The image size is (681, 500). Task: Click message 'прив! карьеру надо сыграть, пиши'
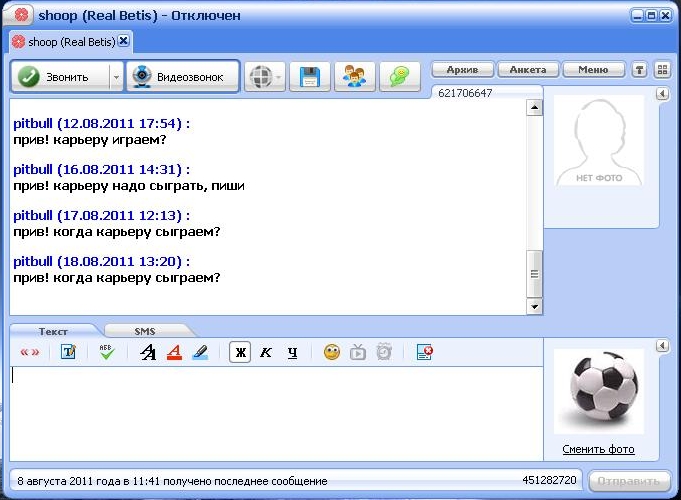click(129, 186)
